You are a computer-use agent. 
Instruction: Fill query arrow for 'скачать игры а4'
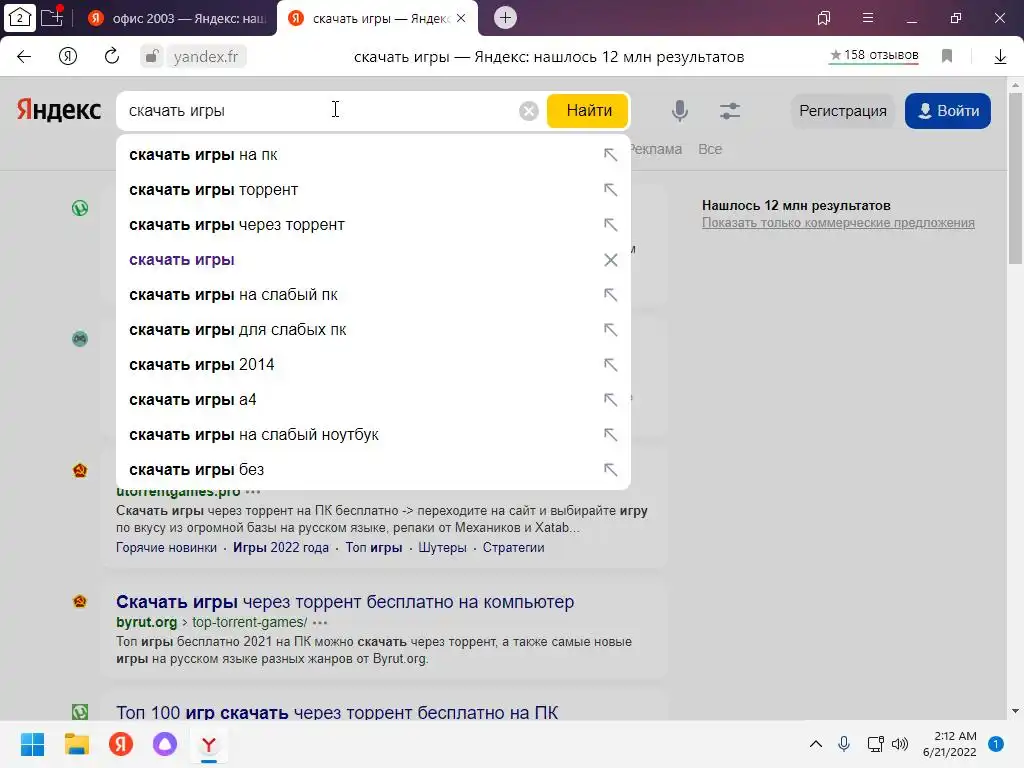click(x=611, y=400)
